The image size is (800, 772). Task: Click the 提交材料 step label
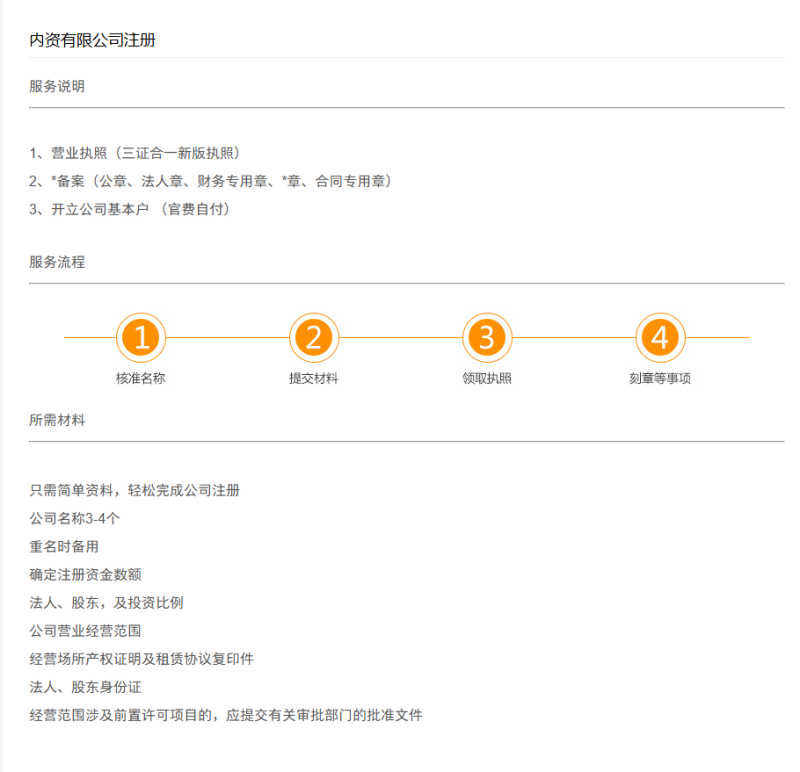click(314, 379)
